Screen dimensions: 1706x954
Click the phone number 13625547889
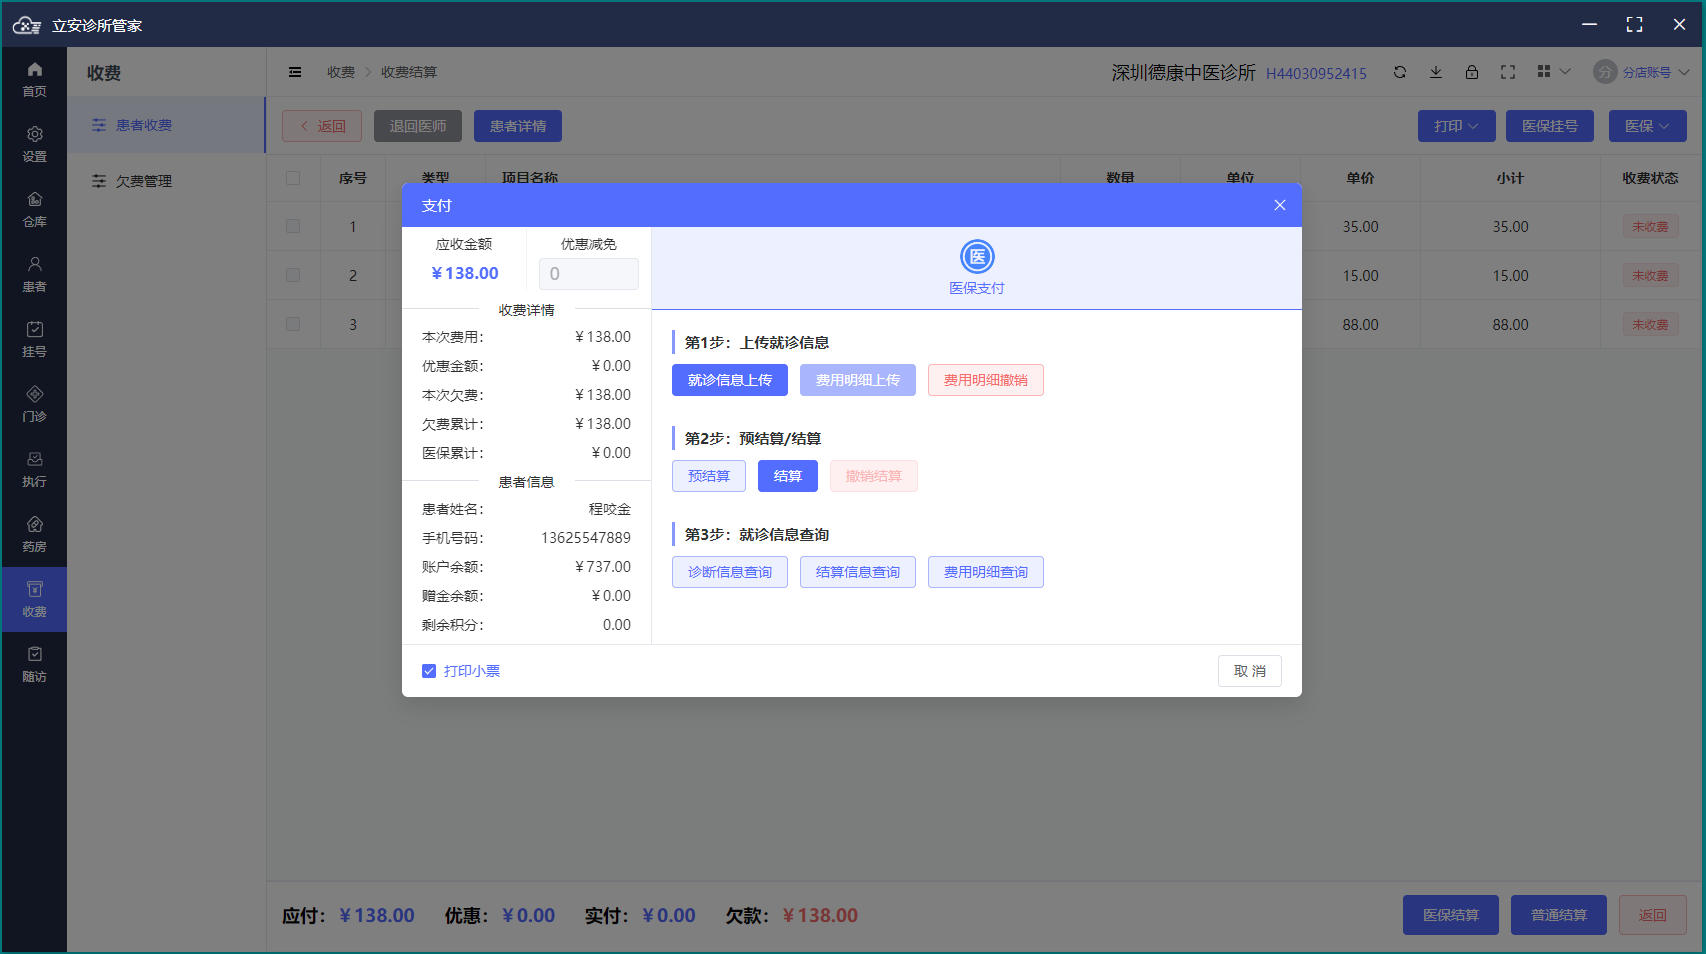click(x=586, y=538)
